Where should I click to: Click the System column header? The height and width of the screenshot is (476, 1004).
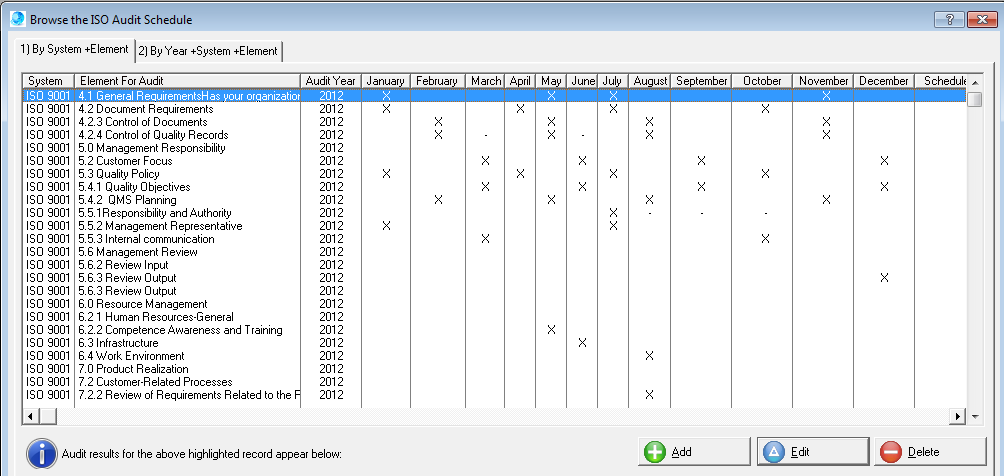click(x=47, y=81)
